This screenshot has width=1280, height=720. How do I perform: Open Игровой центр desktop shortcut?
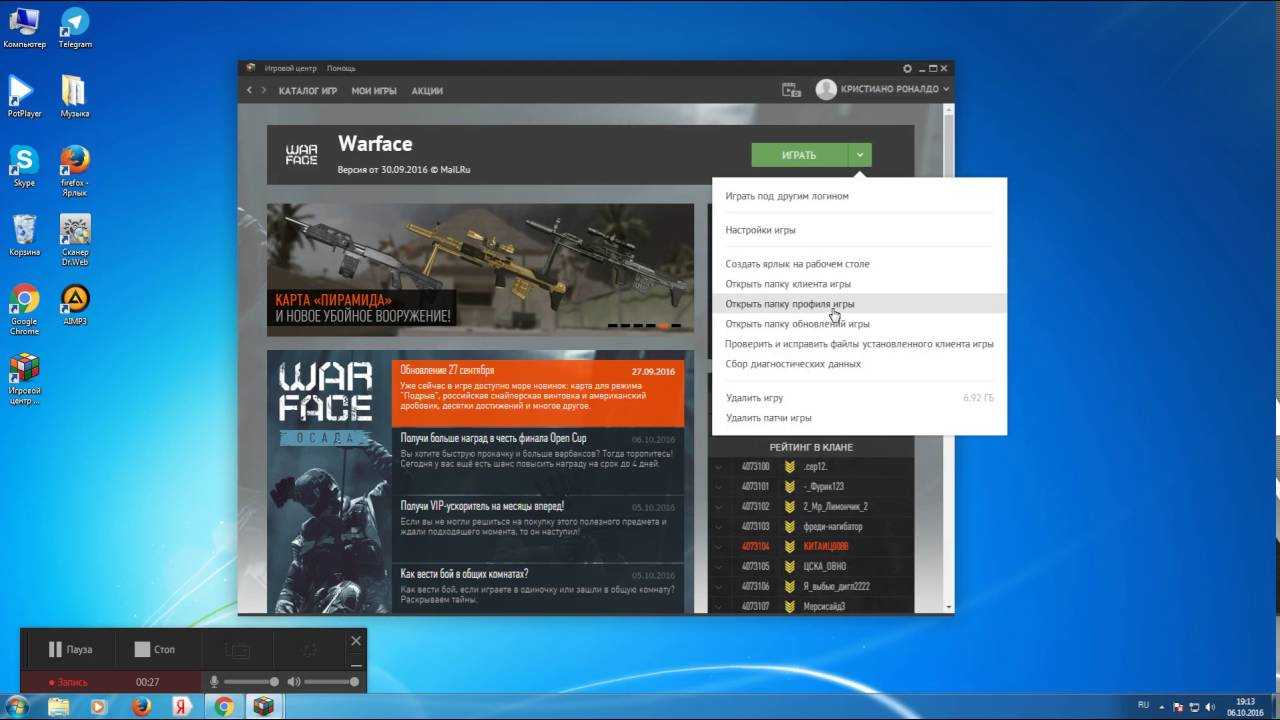click(24, 378)
